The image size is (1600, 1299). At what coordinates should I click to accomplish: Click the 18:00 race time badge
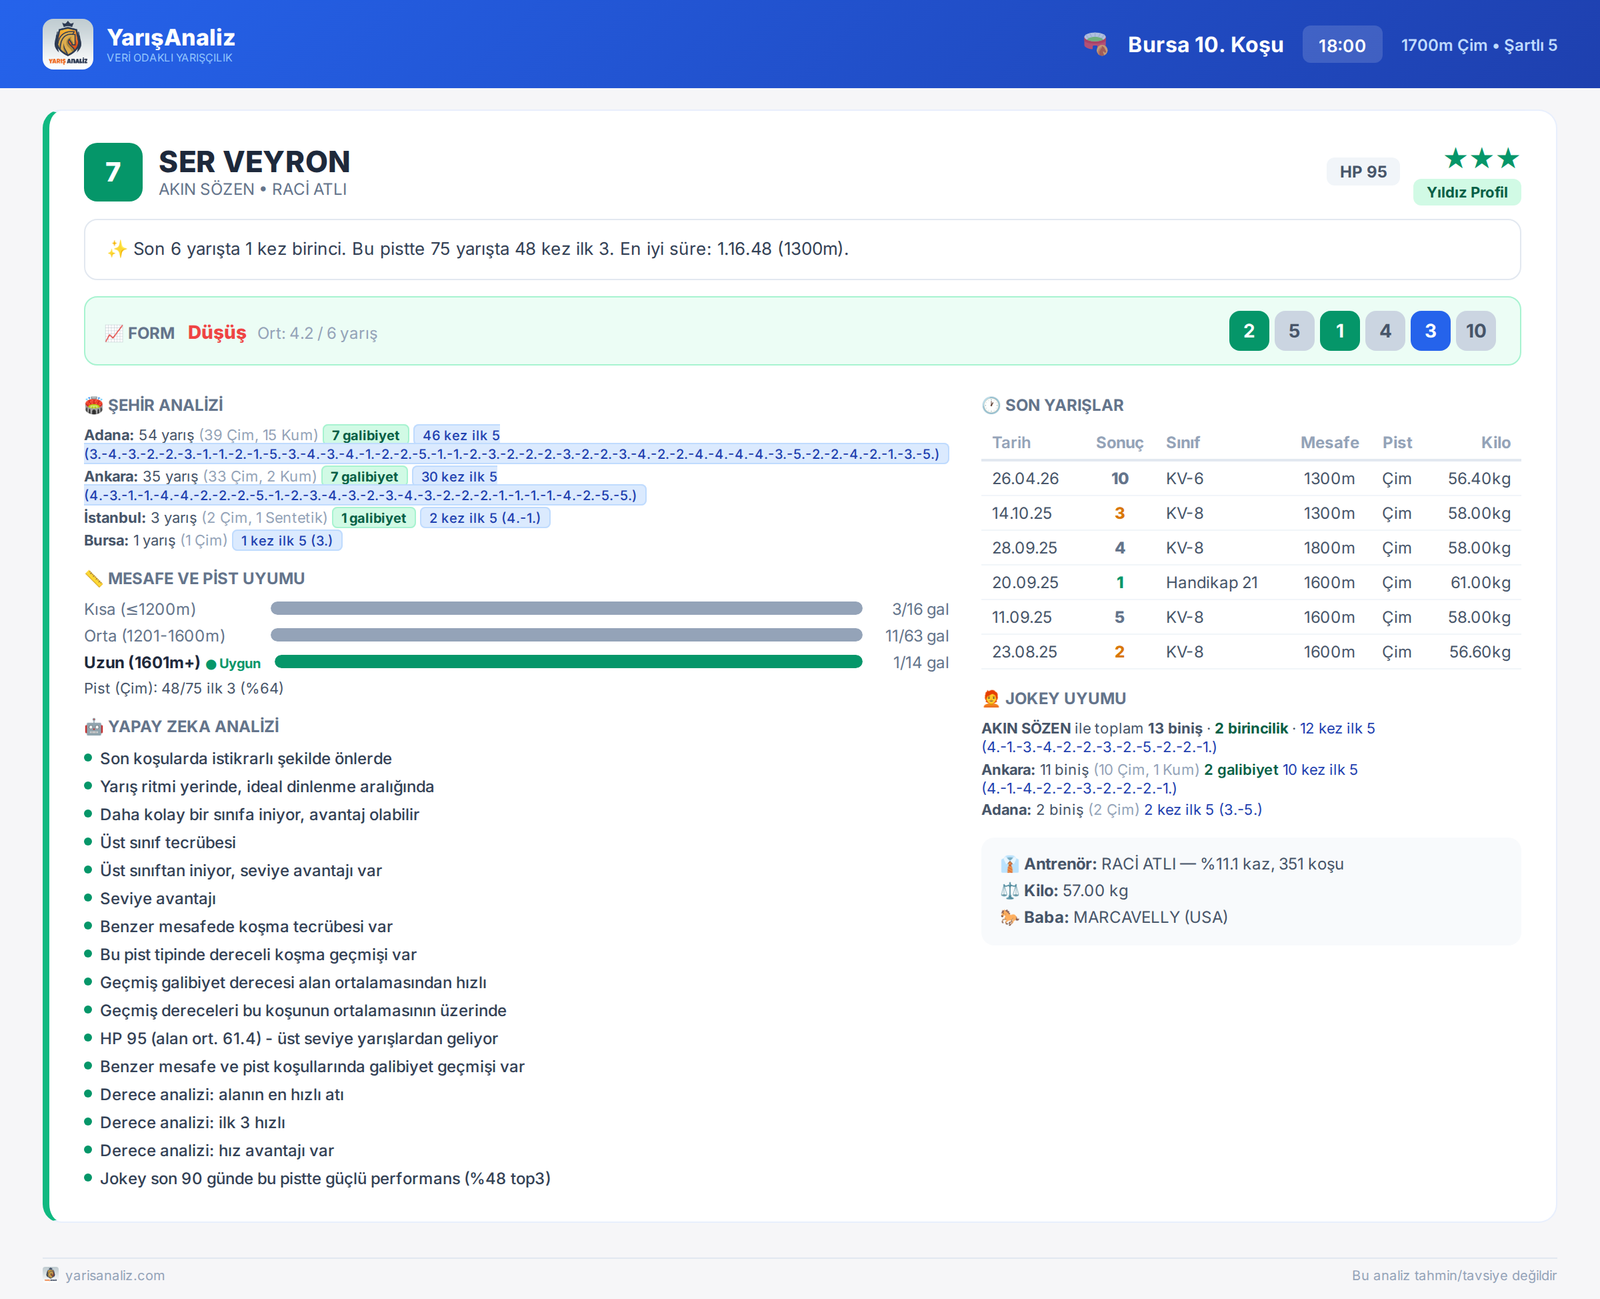1342,45
